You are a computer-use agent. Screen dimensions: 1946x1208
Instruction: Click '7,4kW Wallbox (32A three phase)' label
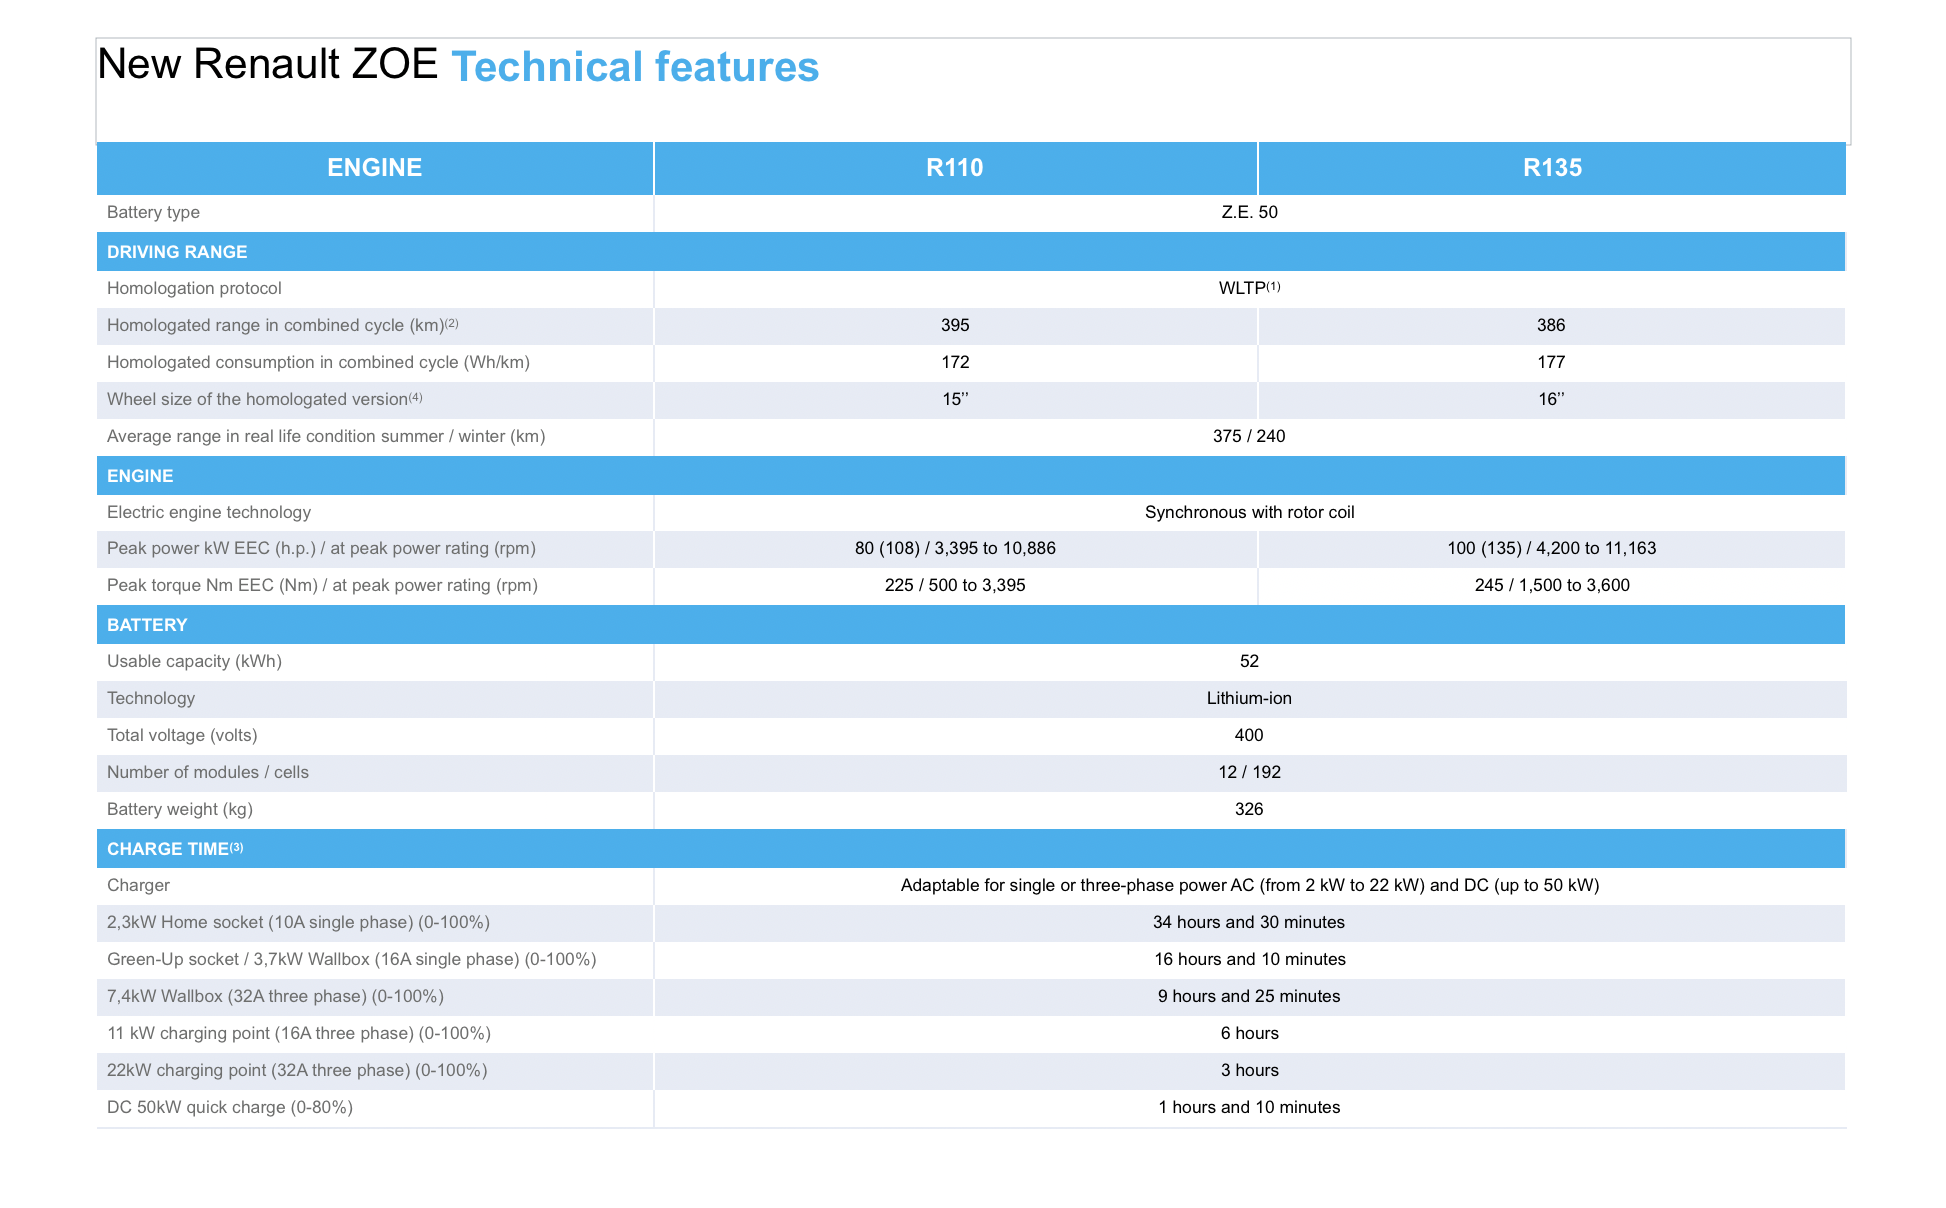[x=275, y=996]
